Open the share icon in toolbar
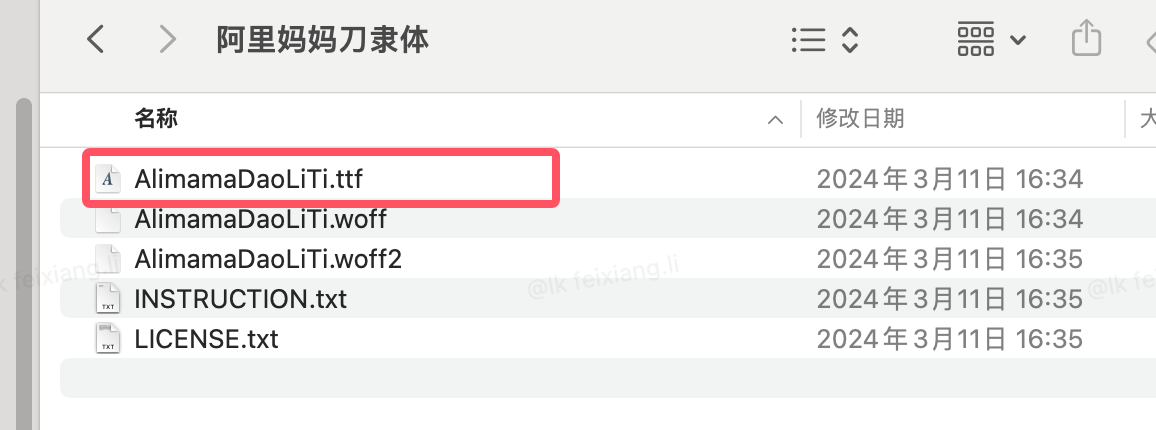This screenshot has width=1156, height=430. 1086,38
